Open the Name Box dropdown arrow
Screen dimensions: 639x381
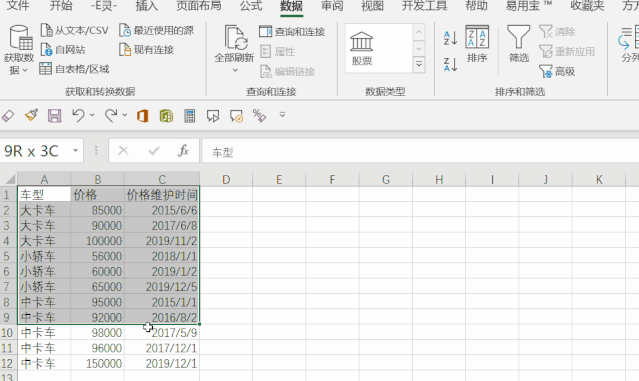pos(75,151)
